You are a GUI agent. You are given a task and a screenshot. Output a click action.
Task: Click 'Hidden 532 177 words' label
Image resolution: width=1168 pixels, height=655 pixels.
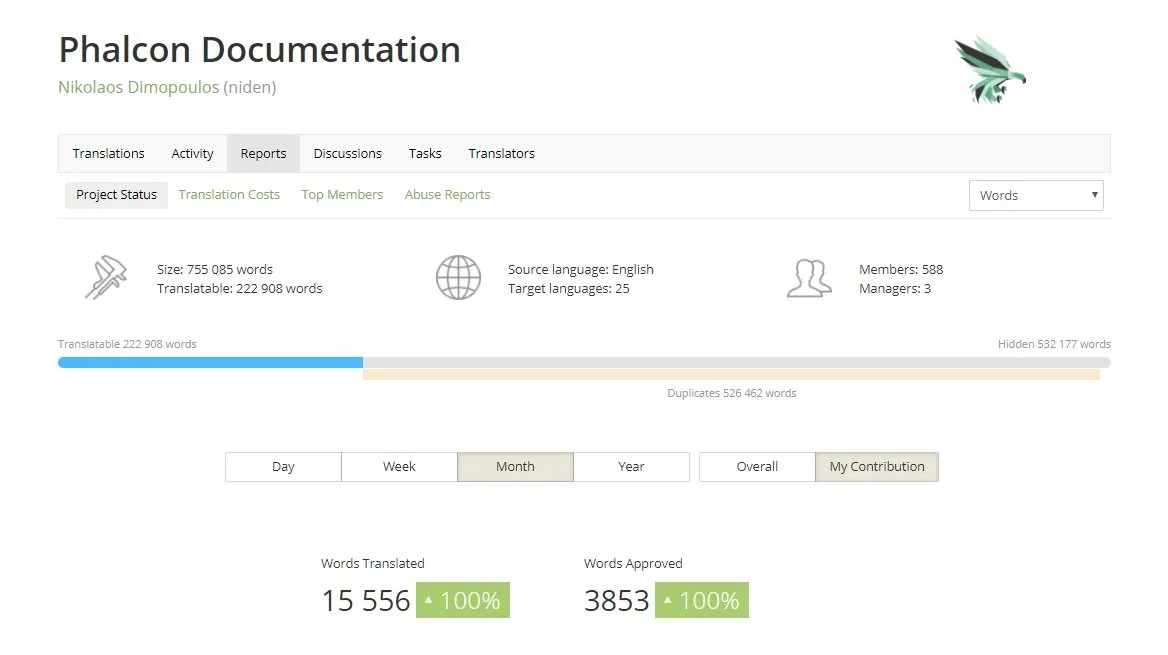click(1054, 344)
